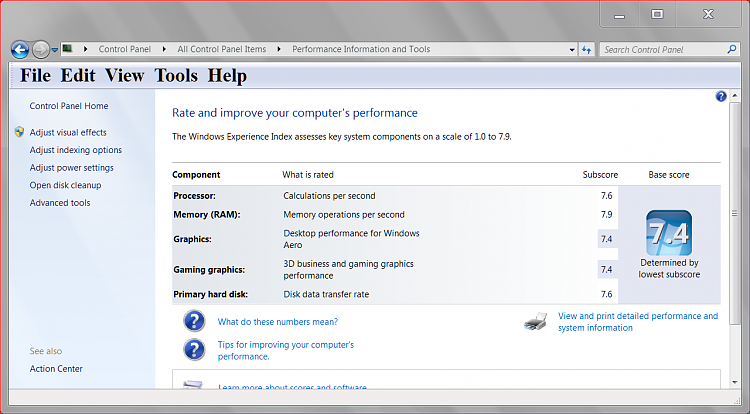Image resolution: width=750 pixels, height=414 pixels.
Task: Open the Edit menu
Action: [x=78, y=76]
